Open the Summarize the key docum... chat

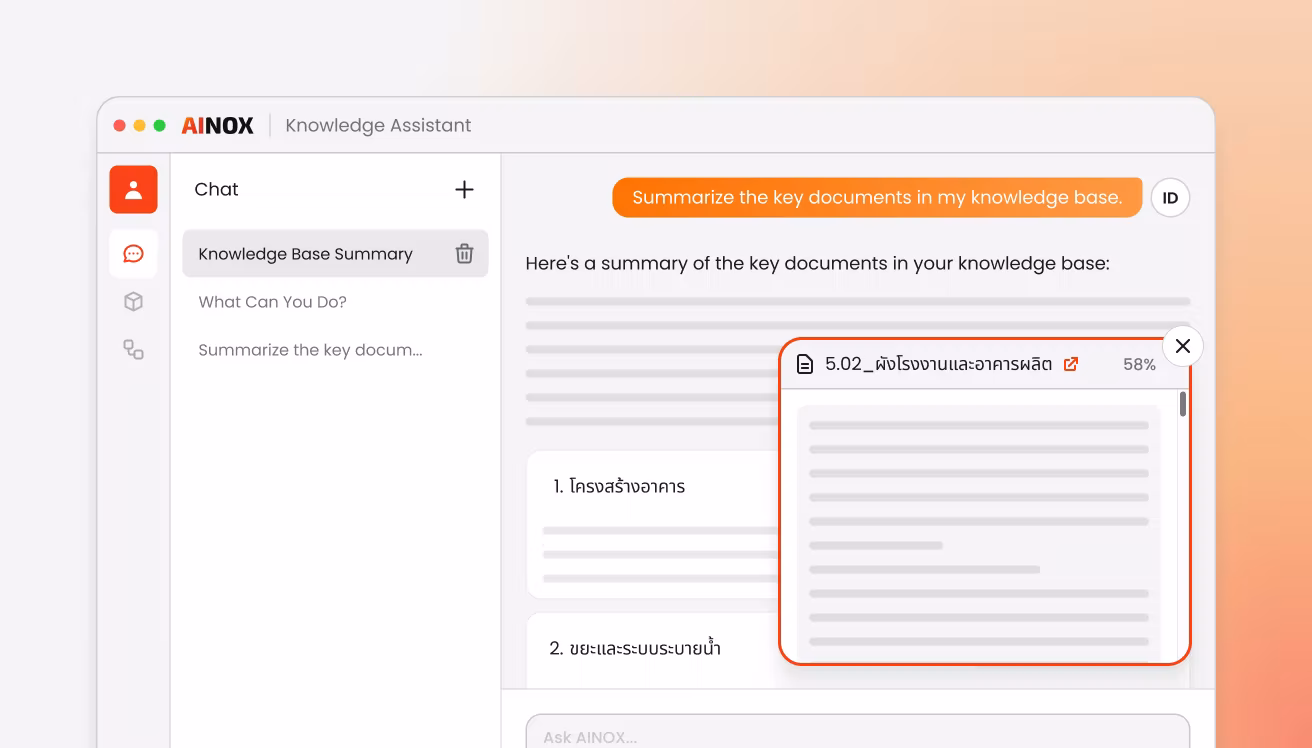[310, 350]
